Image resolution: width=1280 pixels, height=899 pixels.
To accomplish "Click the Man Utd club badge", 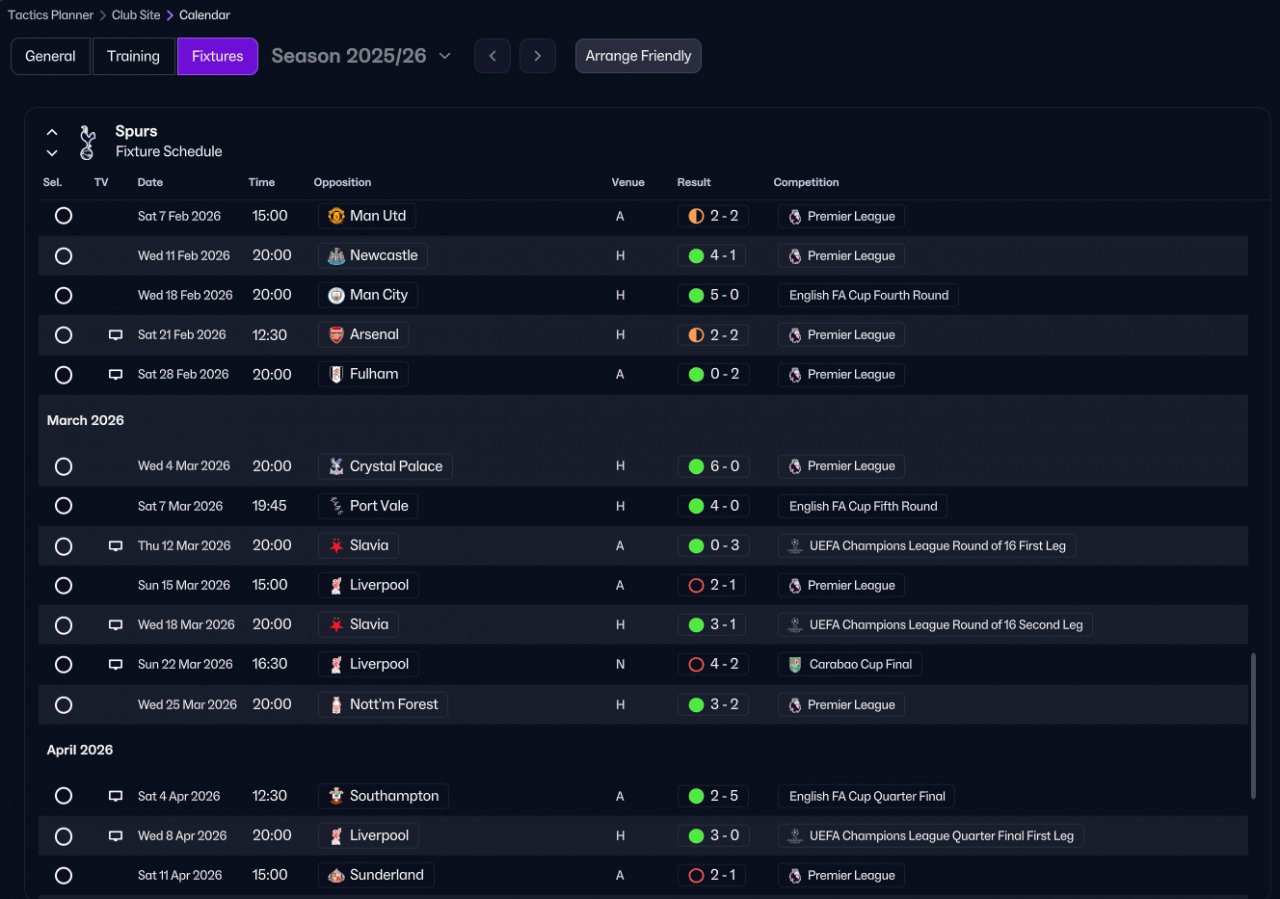I will pyautogui.click(x=336, y=216).
